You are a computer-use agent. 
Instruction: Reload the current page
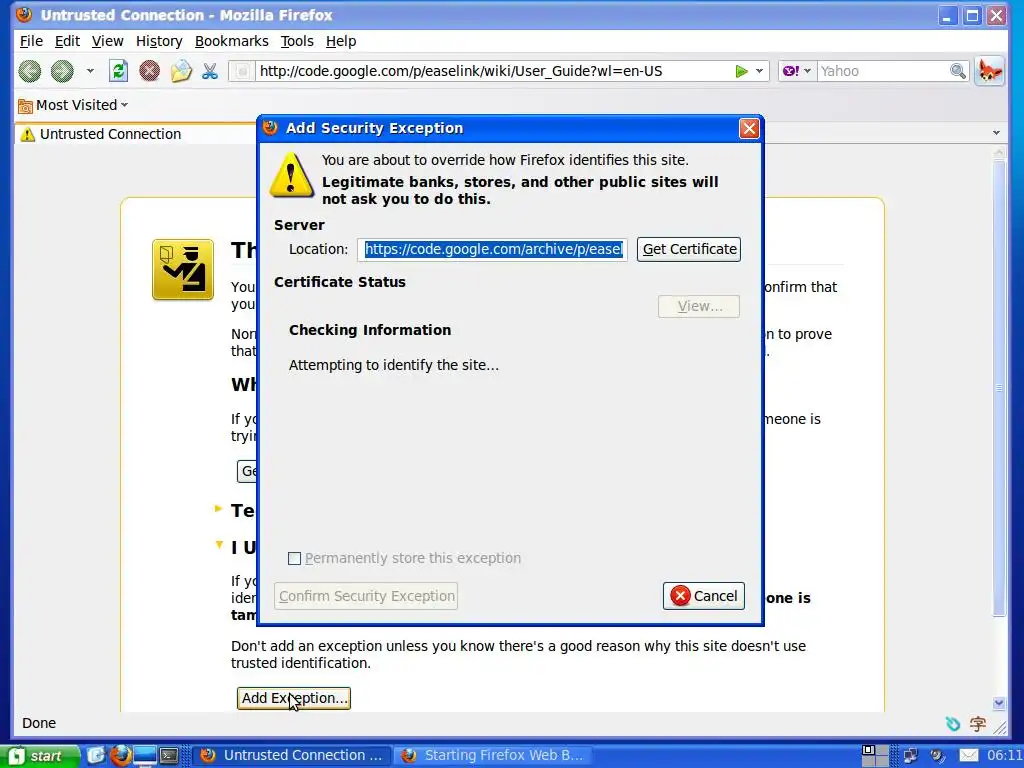point(118,71)
